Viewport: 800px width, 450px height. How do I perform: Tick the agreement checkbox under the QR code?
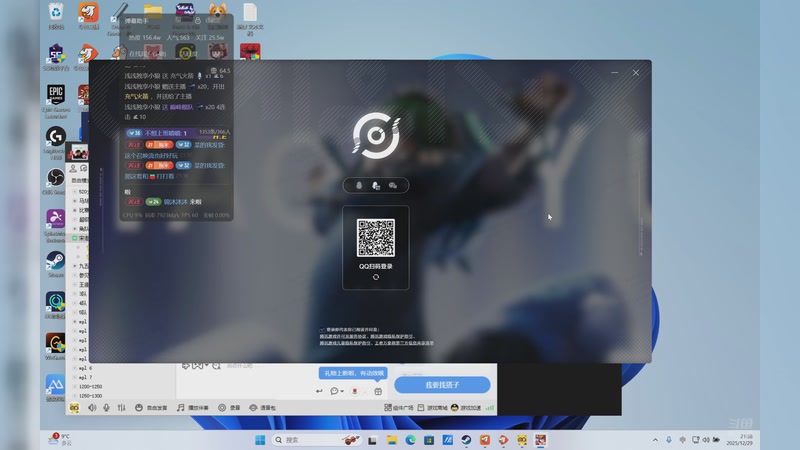(322, 330)
